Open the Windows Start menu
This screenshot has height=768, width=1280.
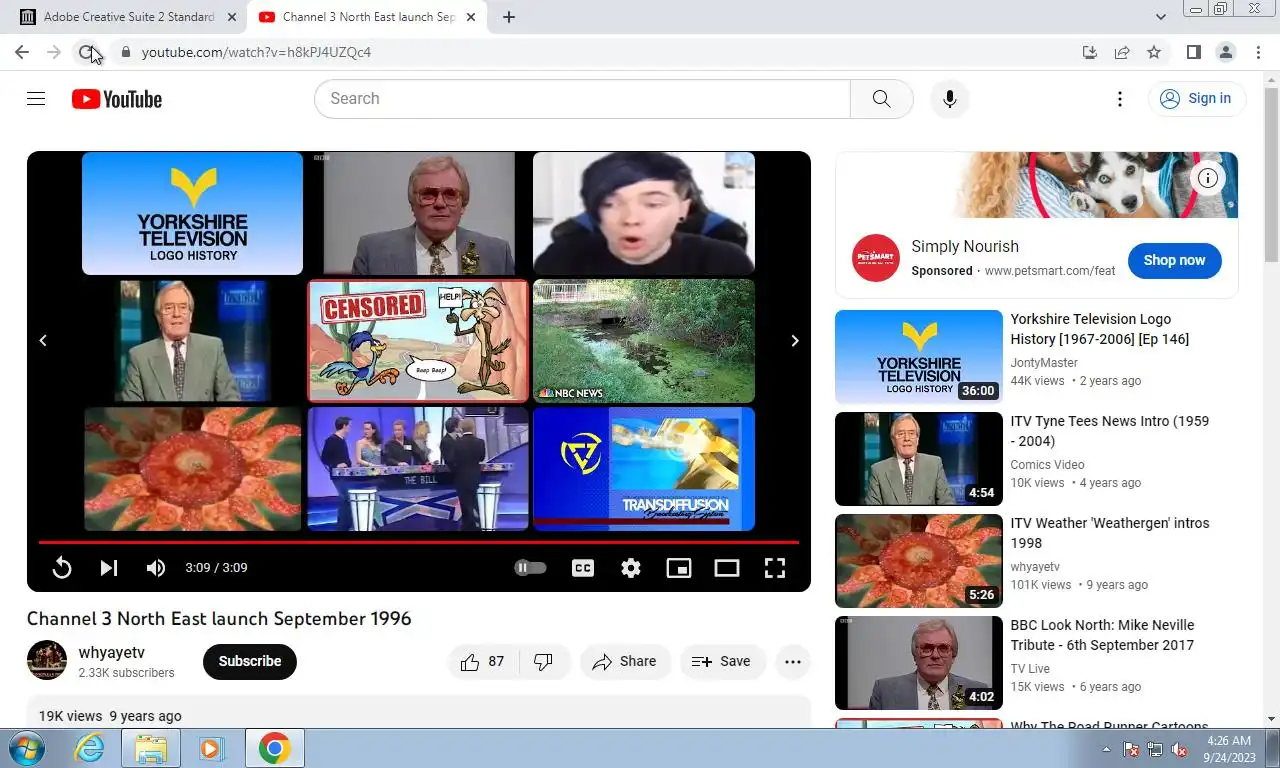click(x=27, y=748)
